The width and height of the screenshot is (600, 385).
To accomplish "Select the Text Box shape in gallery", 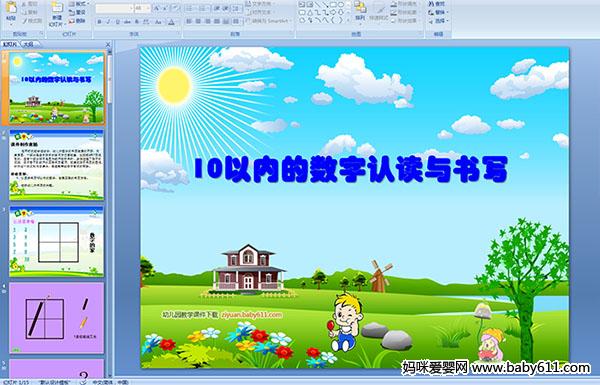I will coord(302,4).
